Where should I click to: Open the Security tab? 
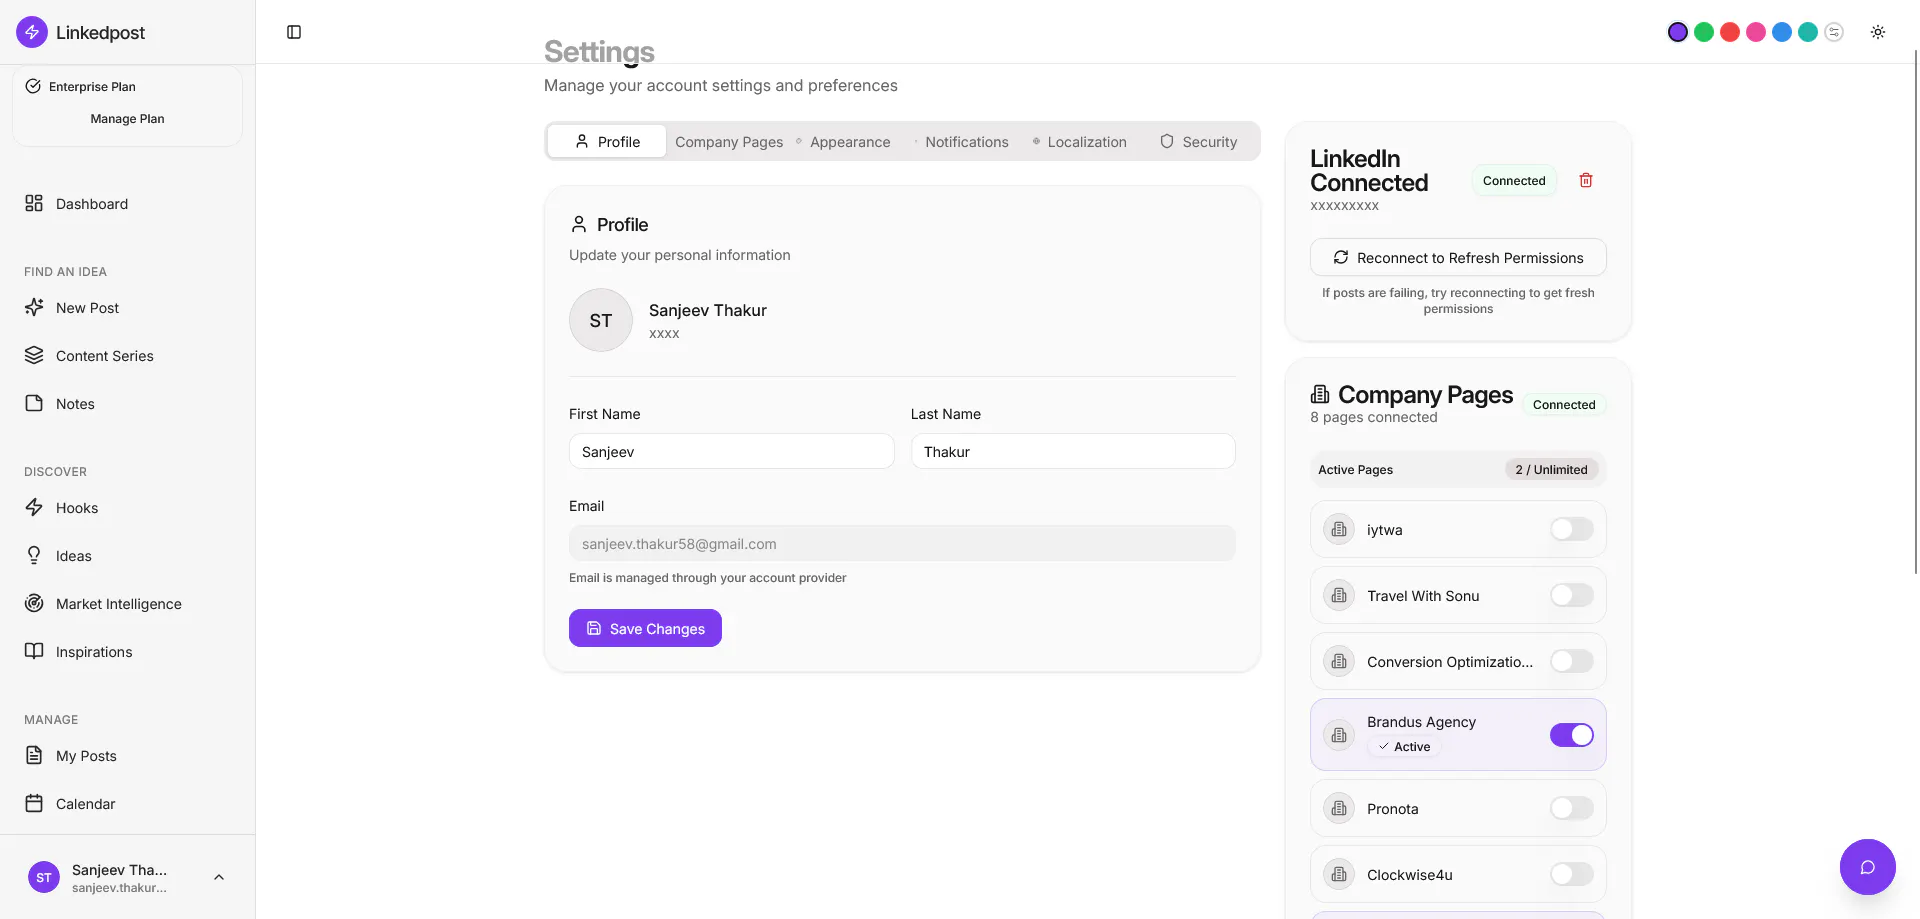tap(1199, 142)
